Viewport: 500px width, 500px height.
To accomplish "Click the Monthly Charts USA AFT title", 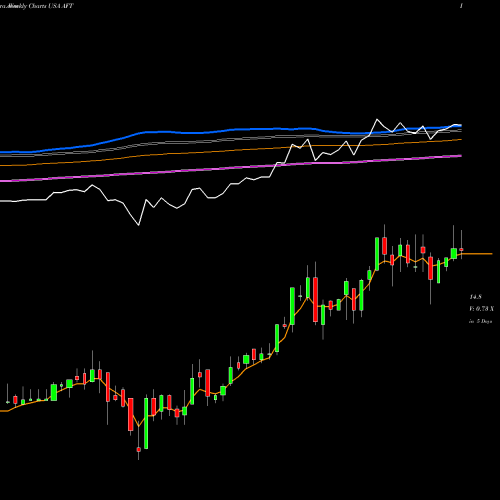I will click(x=37, y=6).
